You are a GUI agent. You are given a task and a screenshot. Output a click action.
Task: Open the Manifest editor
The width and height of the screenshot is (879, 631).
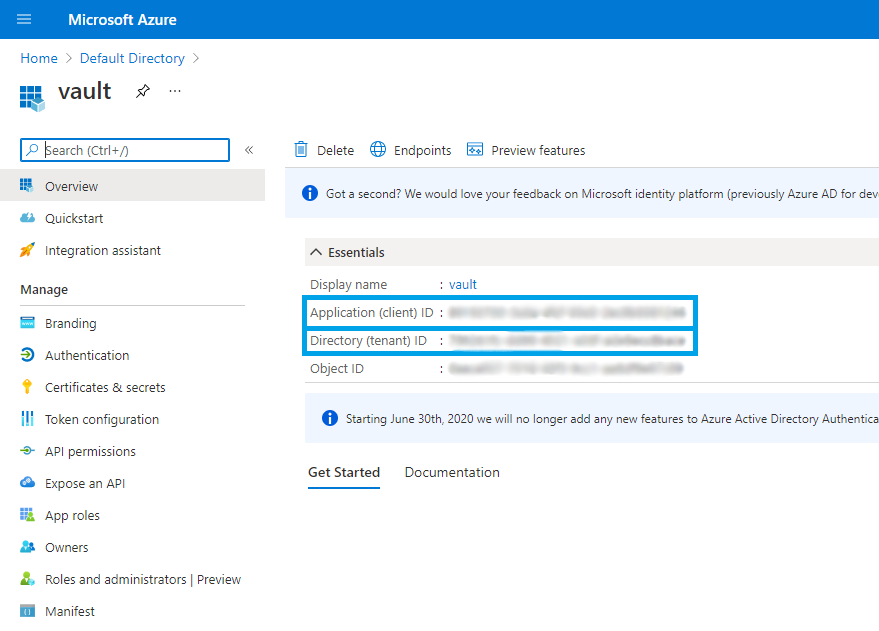(x=70, y=611)
